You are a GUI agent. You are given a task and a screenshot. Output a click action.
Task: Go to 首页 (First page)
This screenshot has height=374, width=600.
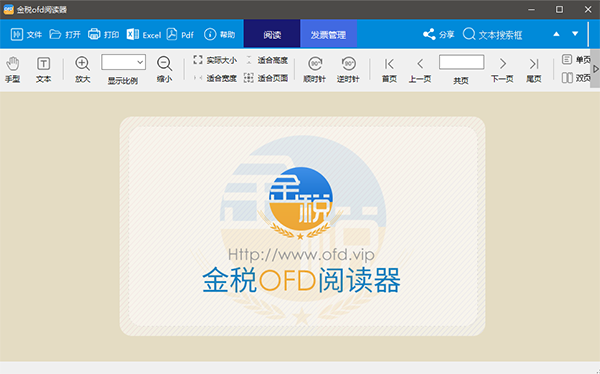click(x=389, y=70)
